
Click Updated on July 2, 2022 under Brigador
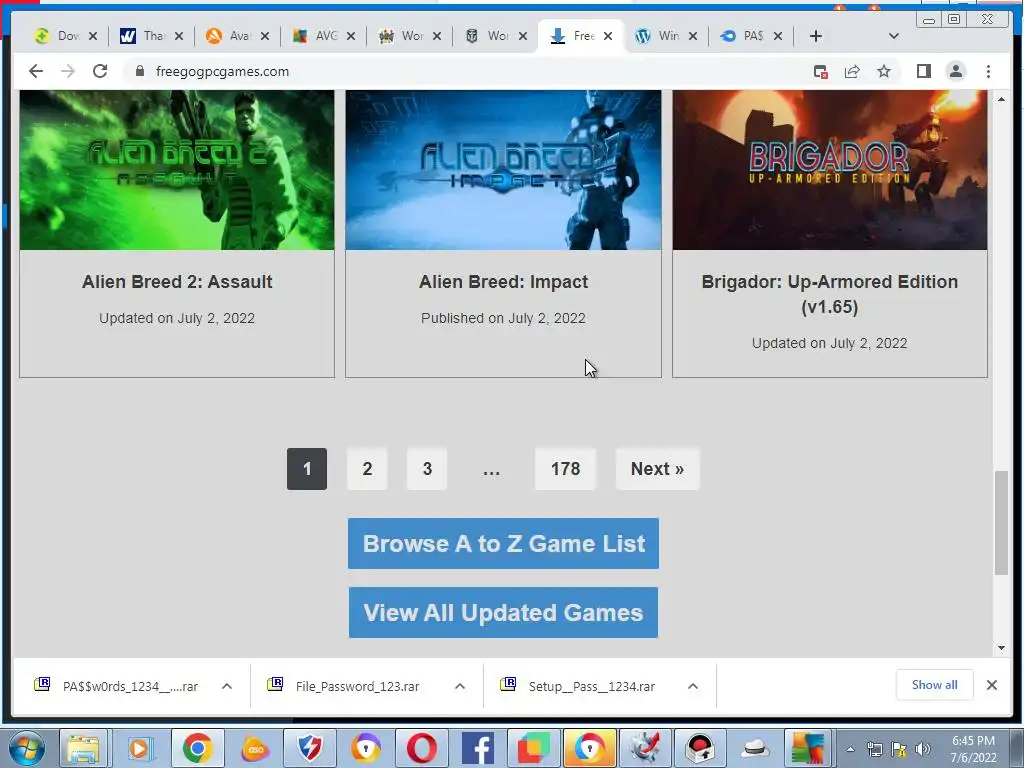point(829,343)
